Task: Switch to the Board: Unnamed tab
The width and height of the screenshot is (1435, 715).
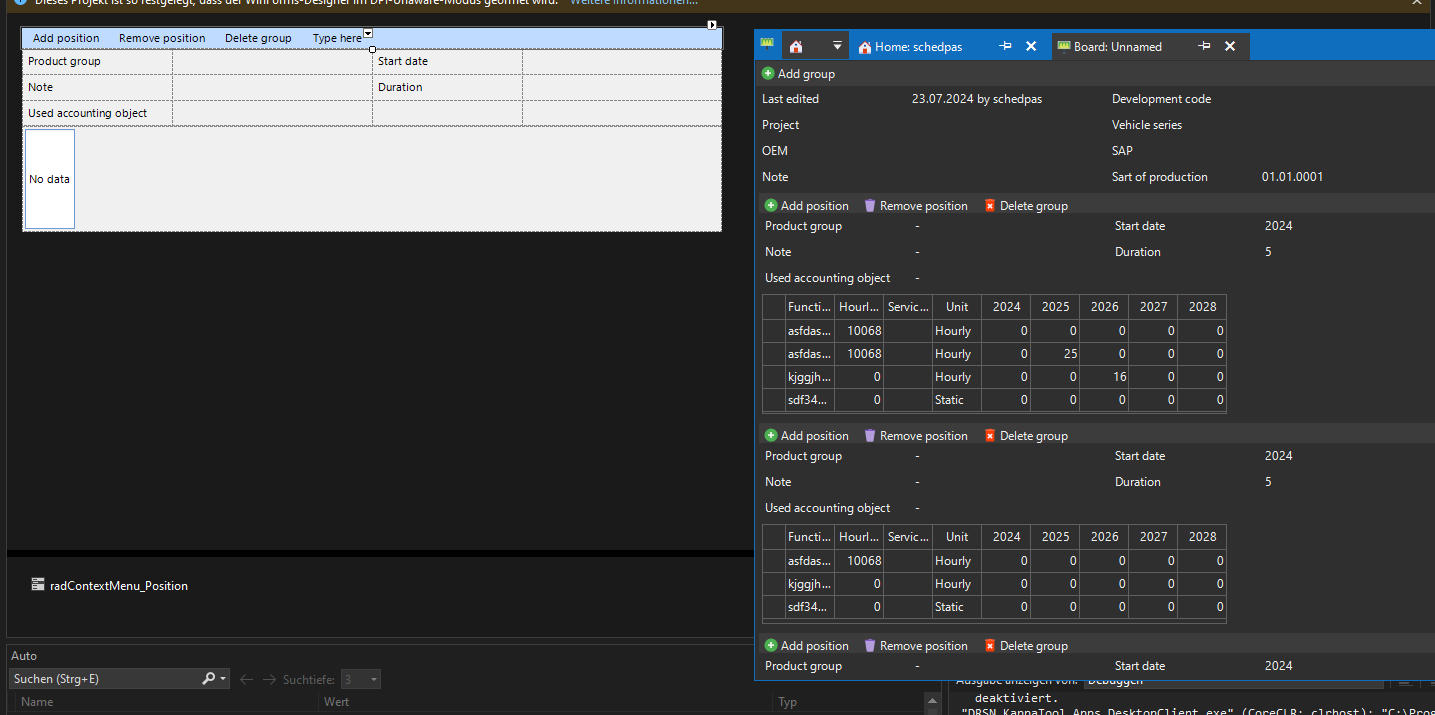Action: pos(1117,46)
